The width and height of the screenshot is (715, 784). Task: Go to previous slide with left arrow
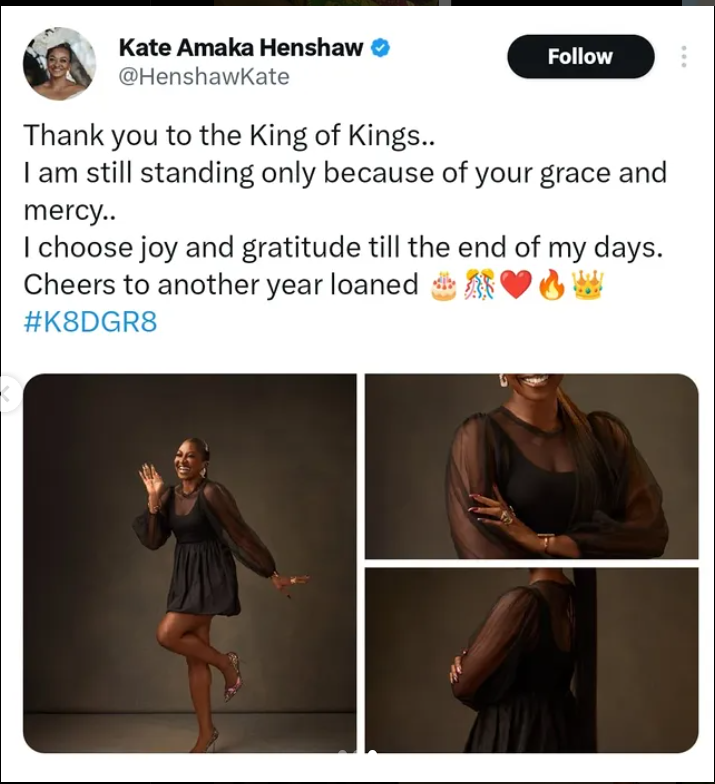(x=6, y=394)
